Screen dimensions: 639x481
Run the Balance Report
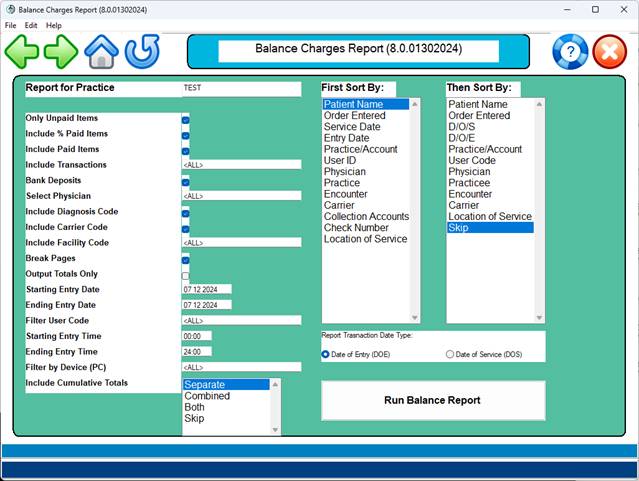(x=432, y=400)
